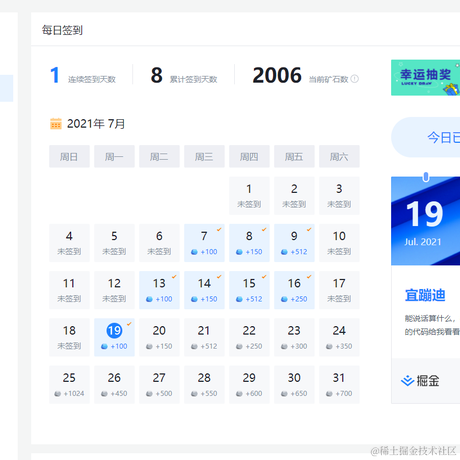
Task: Click the 2021年 7月 month label
Action: (96, 124)
